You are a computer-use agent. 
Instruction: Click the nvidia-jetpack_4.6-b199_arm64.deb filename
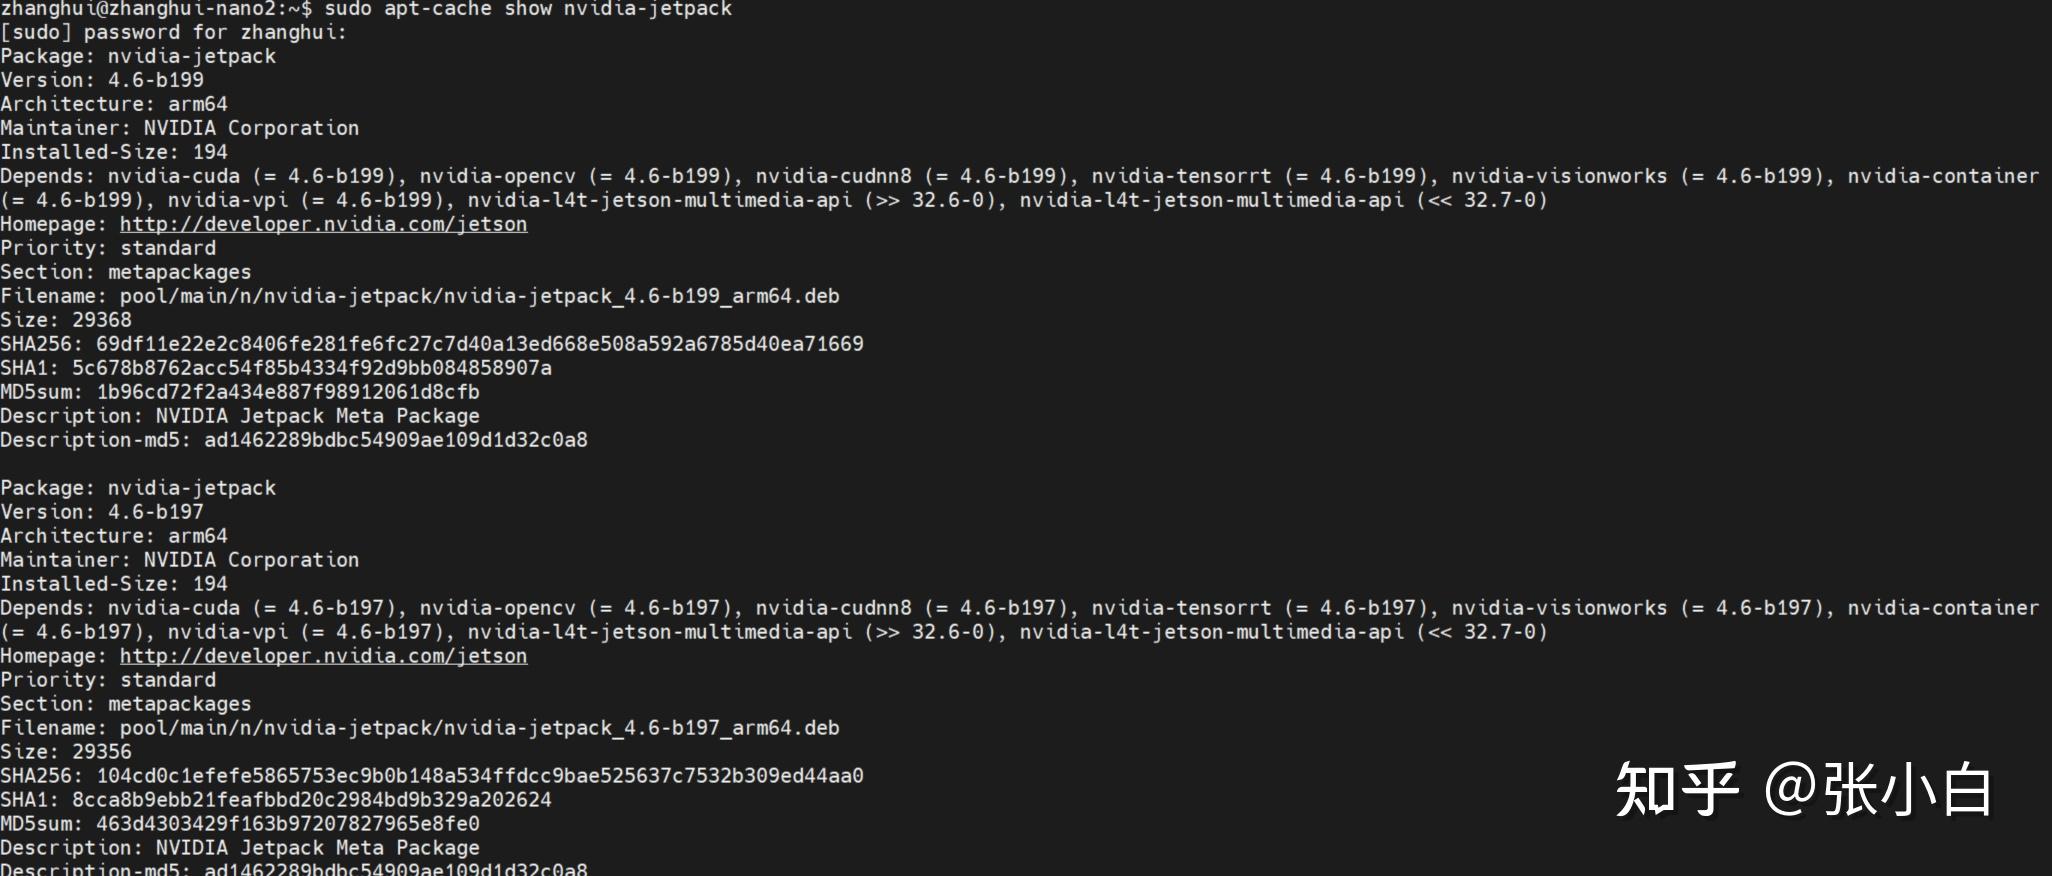(641, 296)
